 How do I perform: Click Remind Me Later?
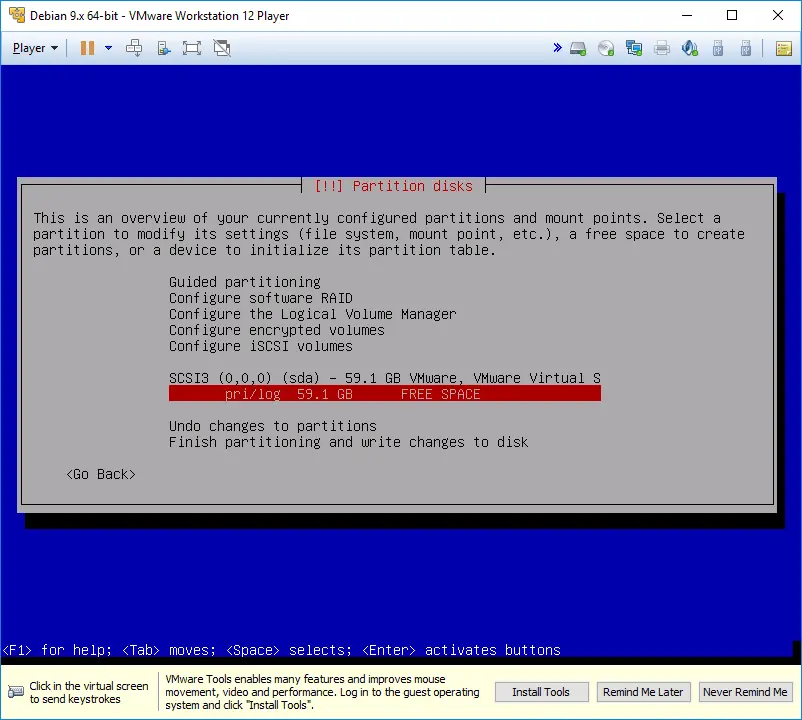643,692
